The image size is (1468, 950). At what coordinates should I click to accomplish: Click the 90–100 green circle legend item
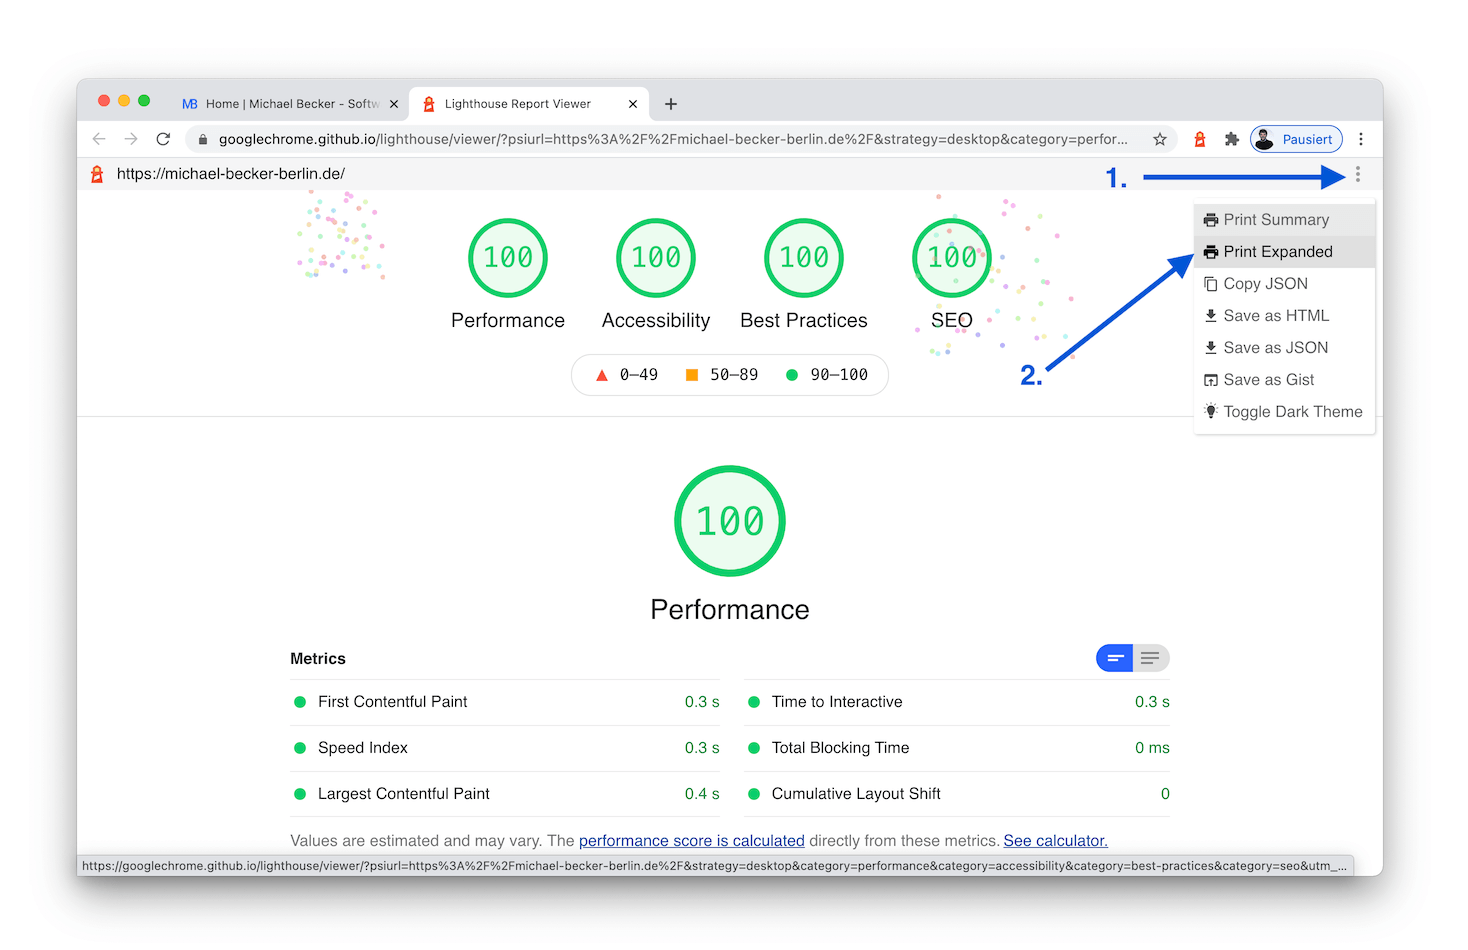pos(827,375)
